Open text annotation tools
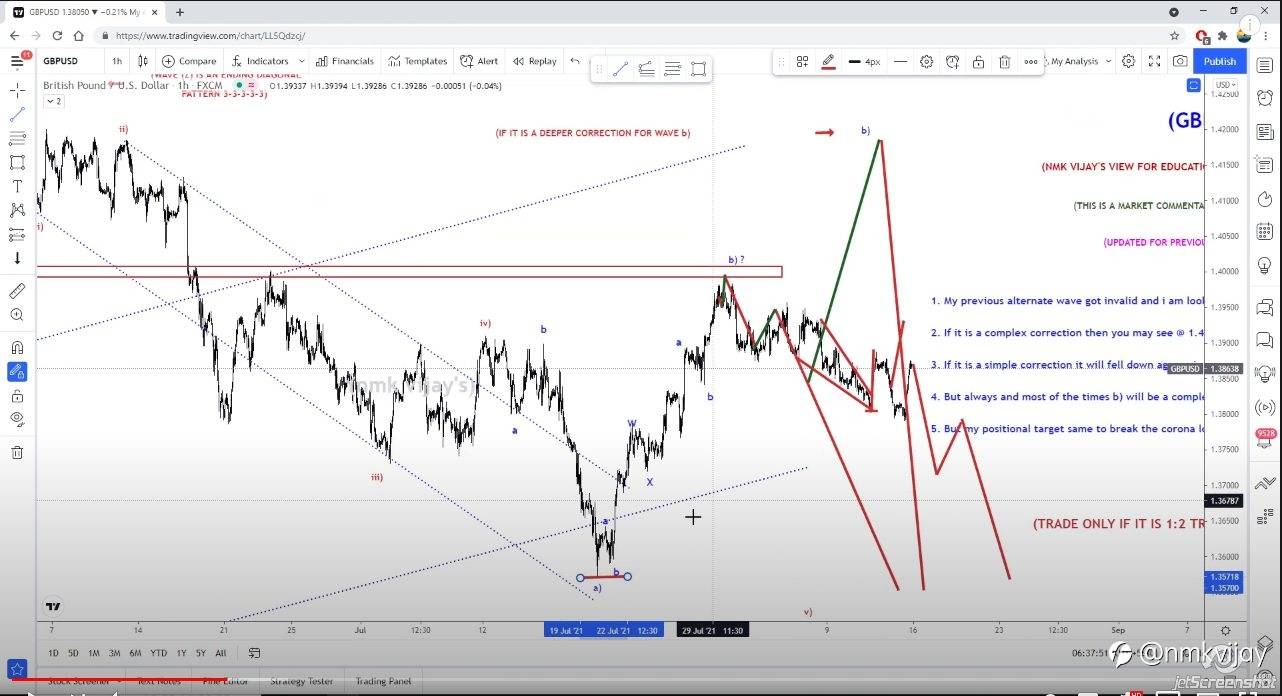This screenshot has width=1282, height=696. point(17,186)
